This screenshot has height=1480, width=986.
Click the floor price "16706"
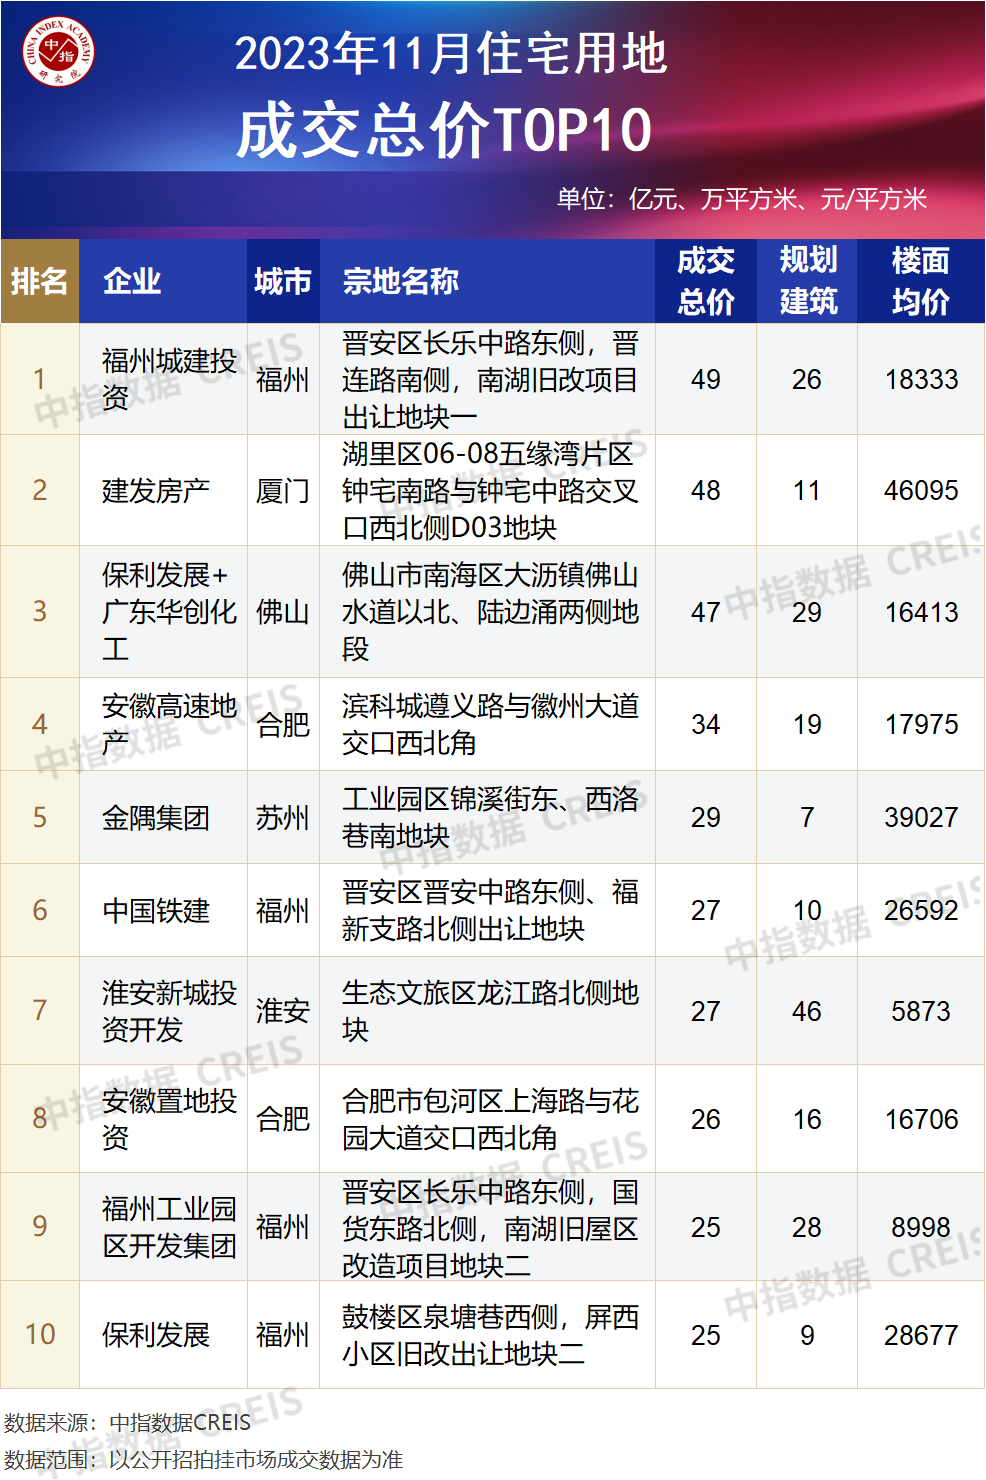pos(921,1119)
